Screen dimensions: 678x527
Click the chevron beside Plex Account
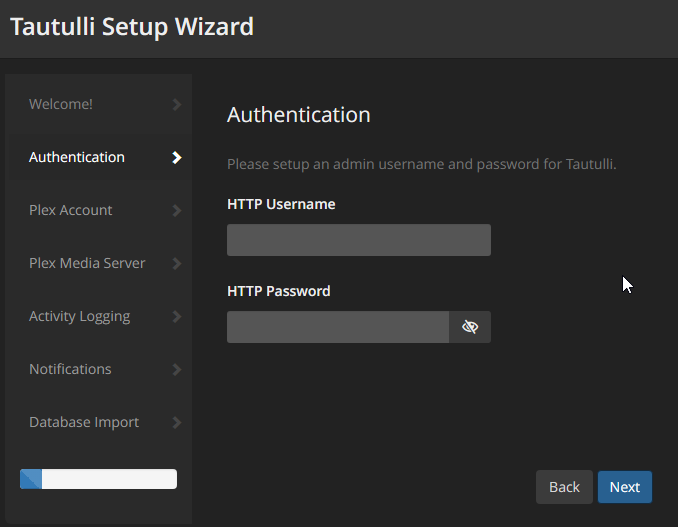pyautogui.click(x=177, y=210)
